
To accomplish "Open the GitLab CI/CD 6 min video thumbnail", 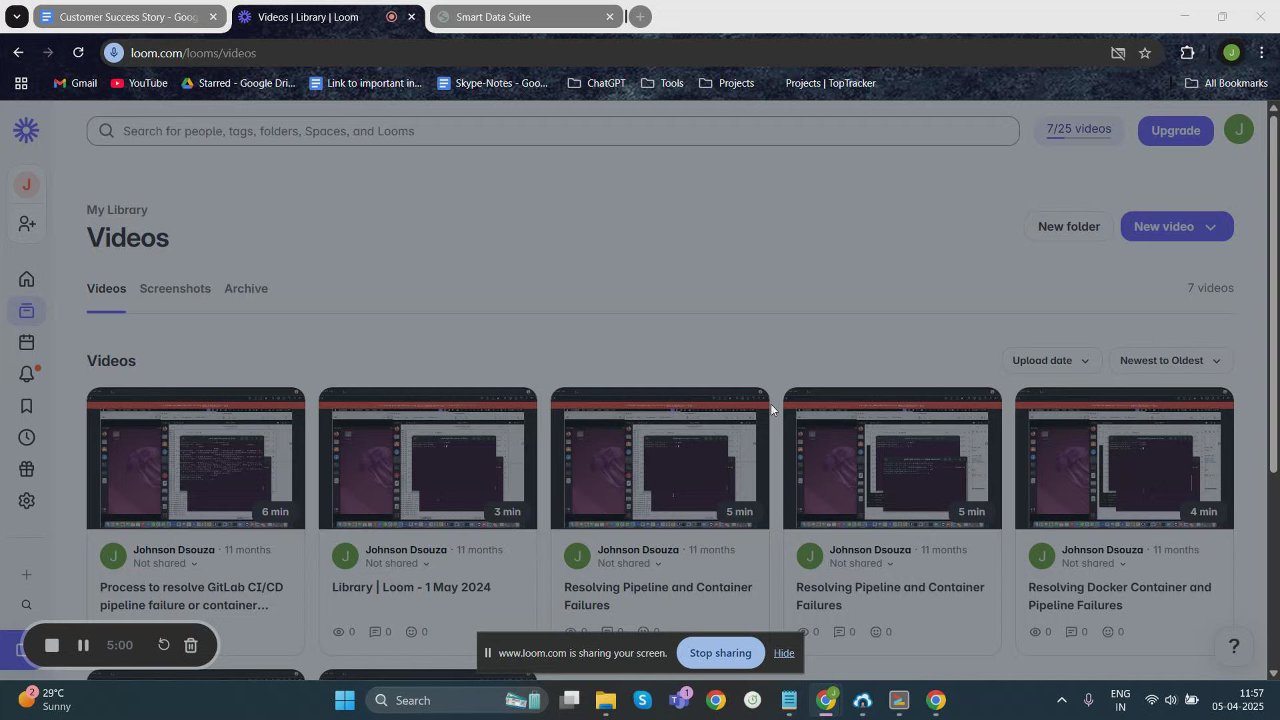I will [x=196, y=458].
